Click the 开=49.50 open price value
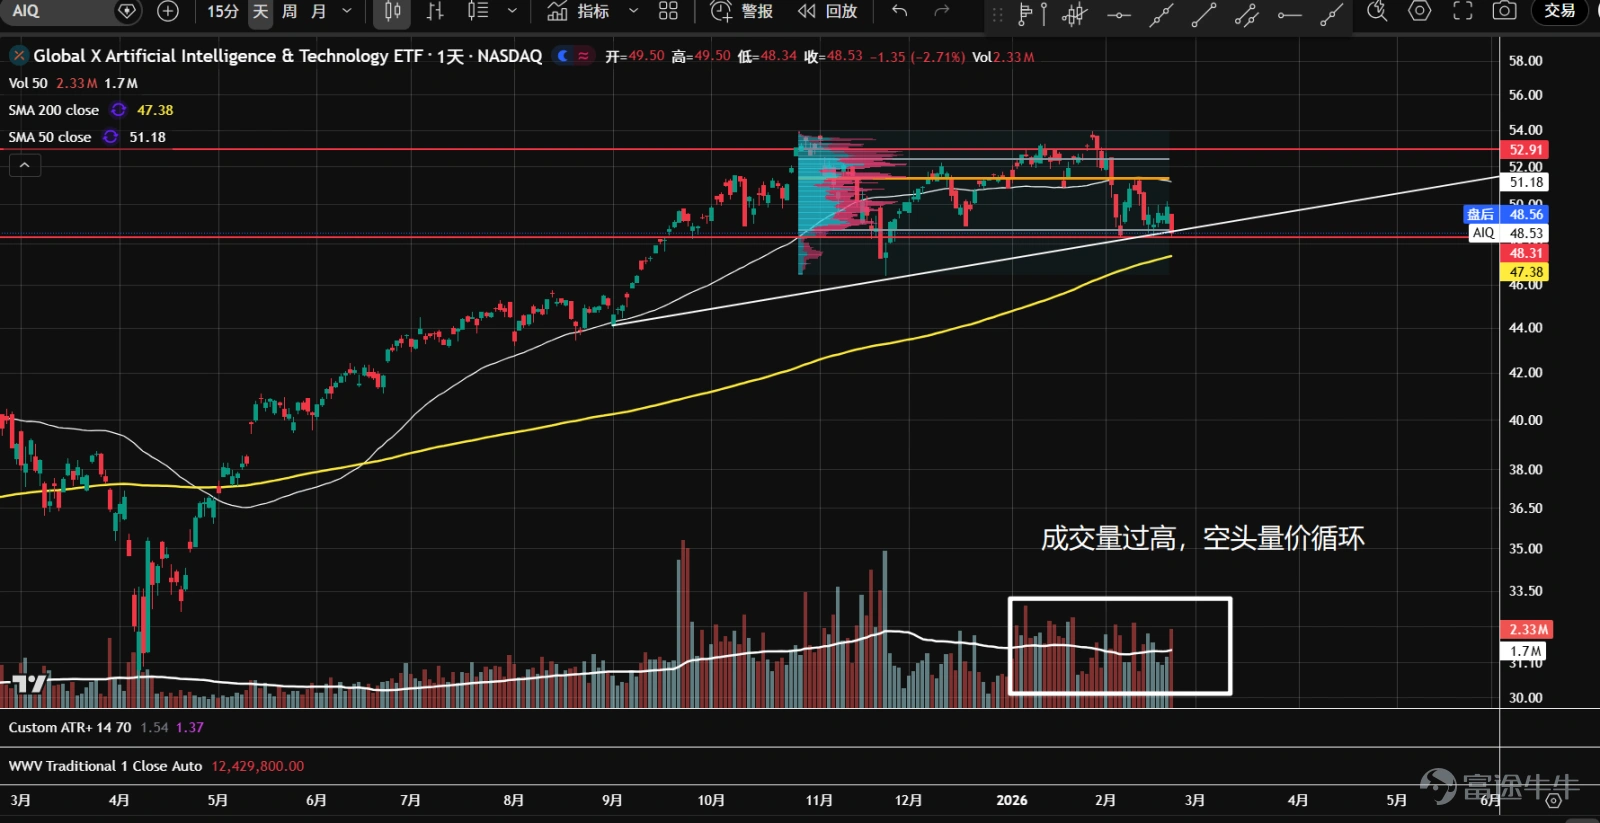1600x823 pixels. pyautogui.click(x=635, y=56)
